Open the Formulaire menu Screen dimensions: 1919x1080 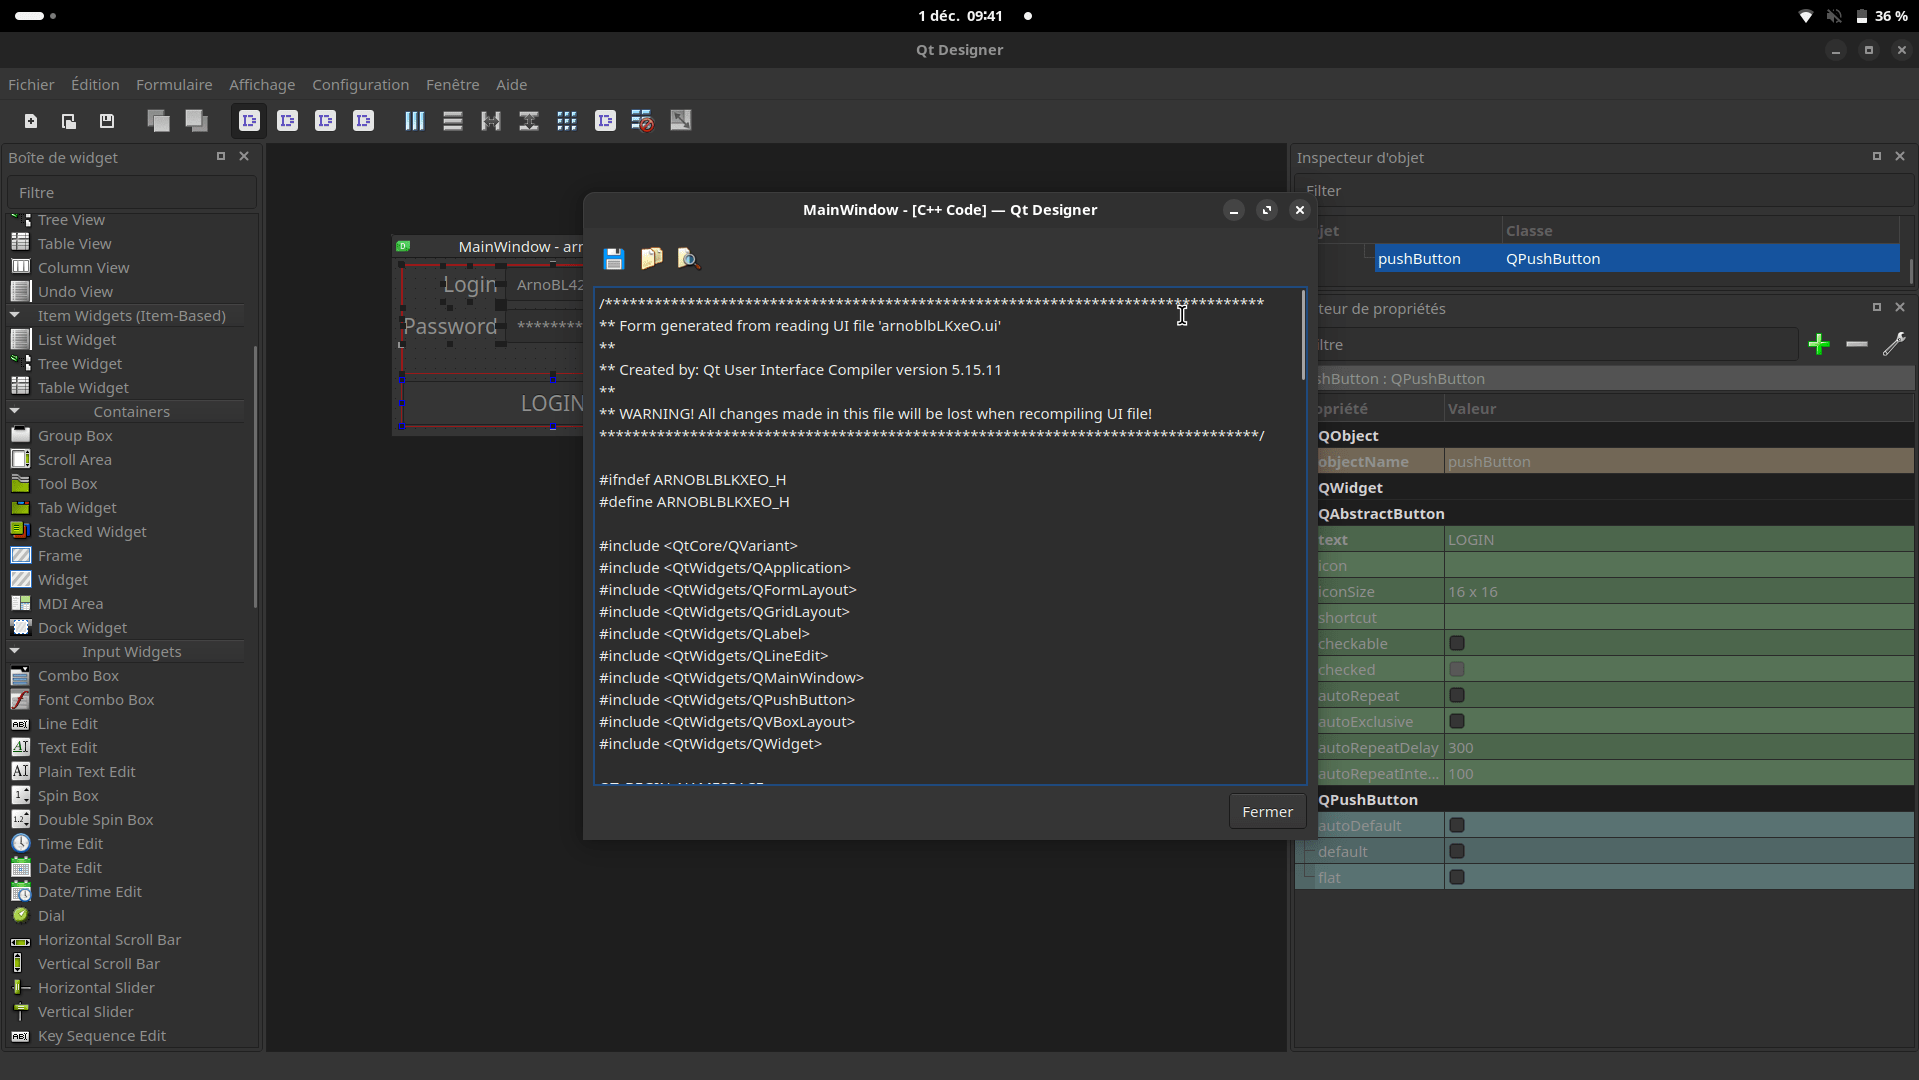click(174, 85)
